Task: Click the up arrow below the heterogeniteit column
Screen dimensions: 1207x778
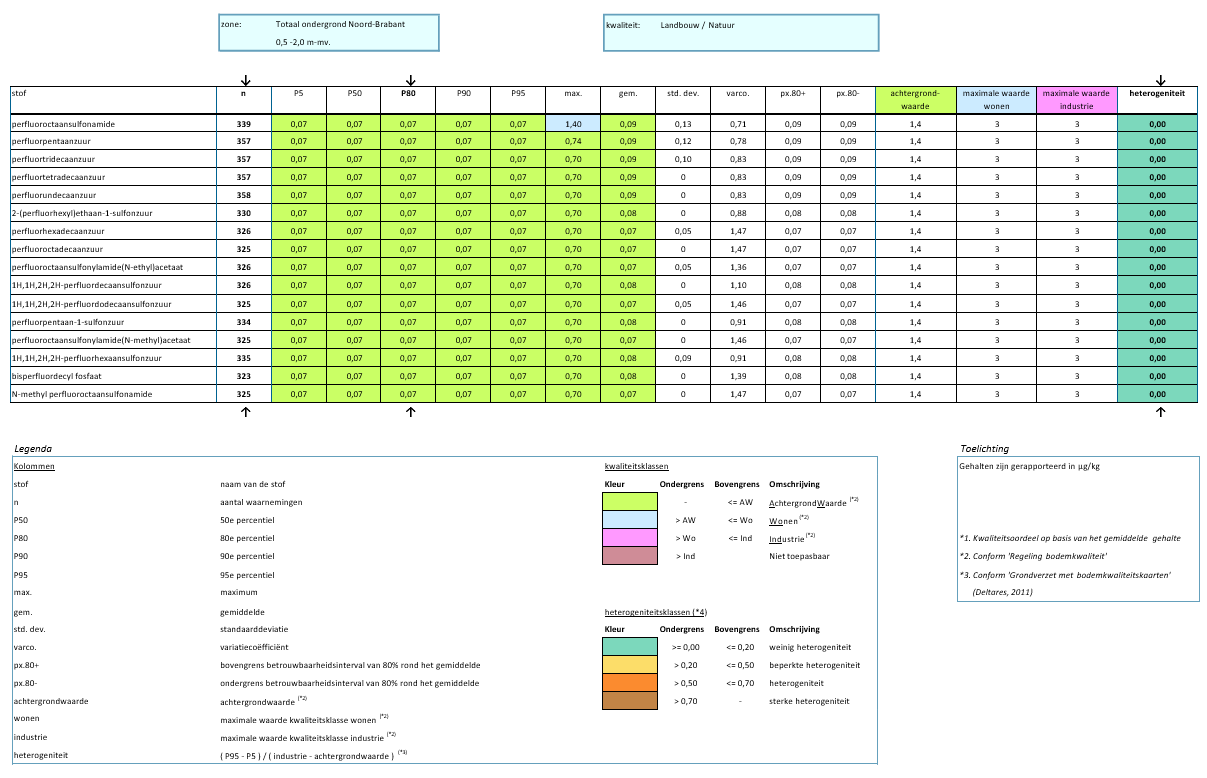Action: tap(1160, 411)
